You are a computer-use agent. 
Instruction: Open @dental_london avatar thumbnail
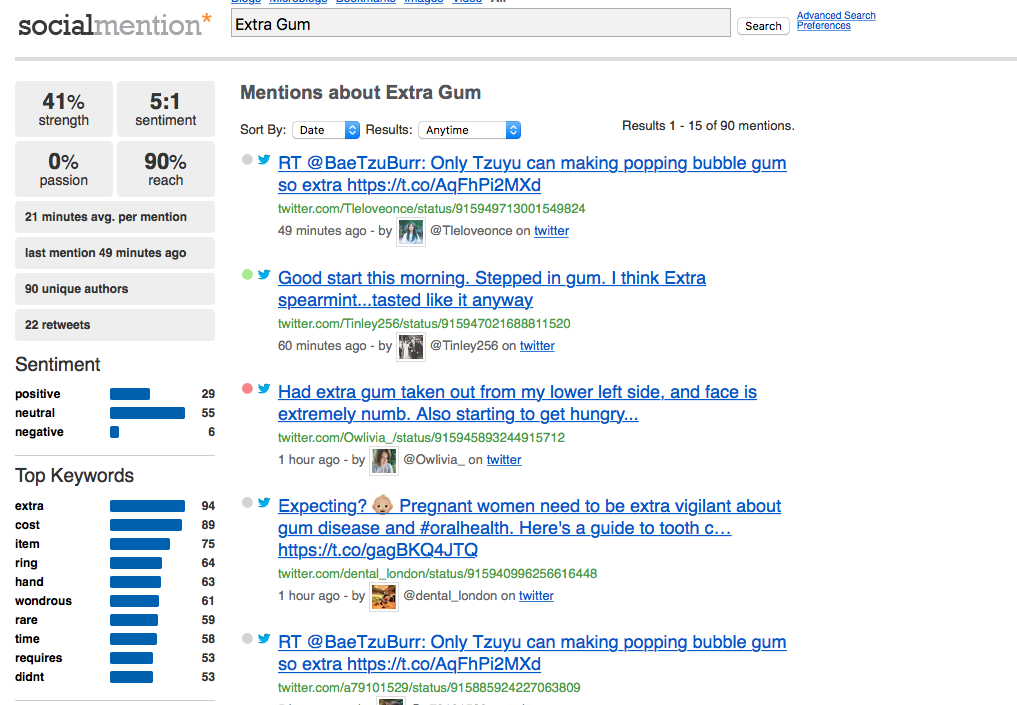pyautogui.click(x=383, y=597)
